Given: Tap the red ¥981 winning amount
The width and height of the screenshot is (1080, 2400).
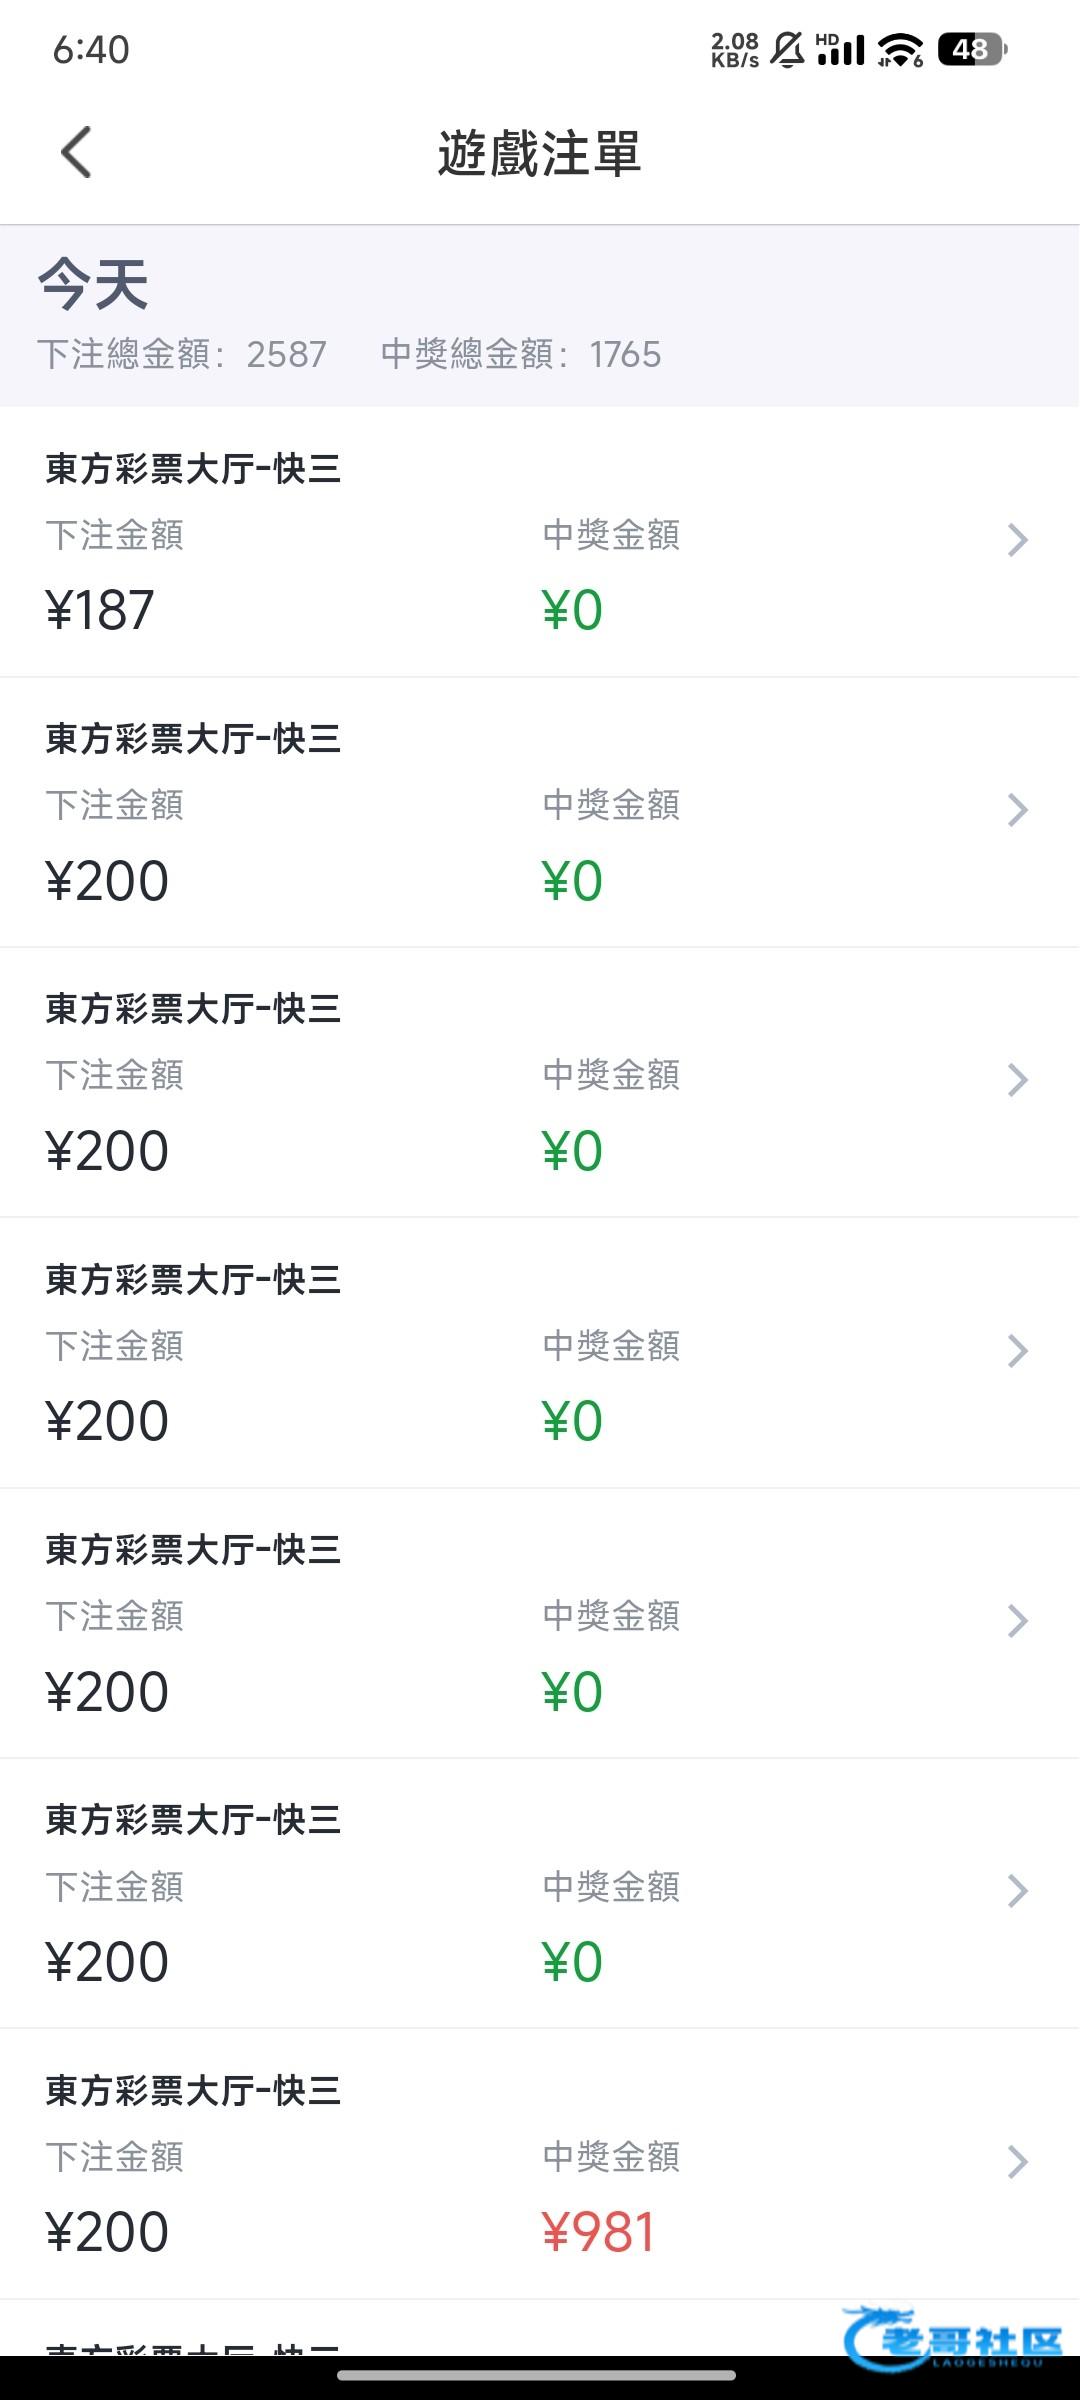Looking at the screenshot, I should point(598,2232).
